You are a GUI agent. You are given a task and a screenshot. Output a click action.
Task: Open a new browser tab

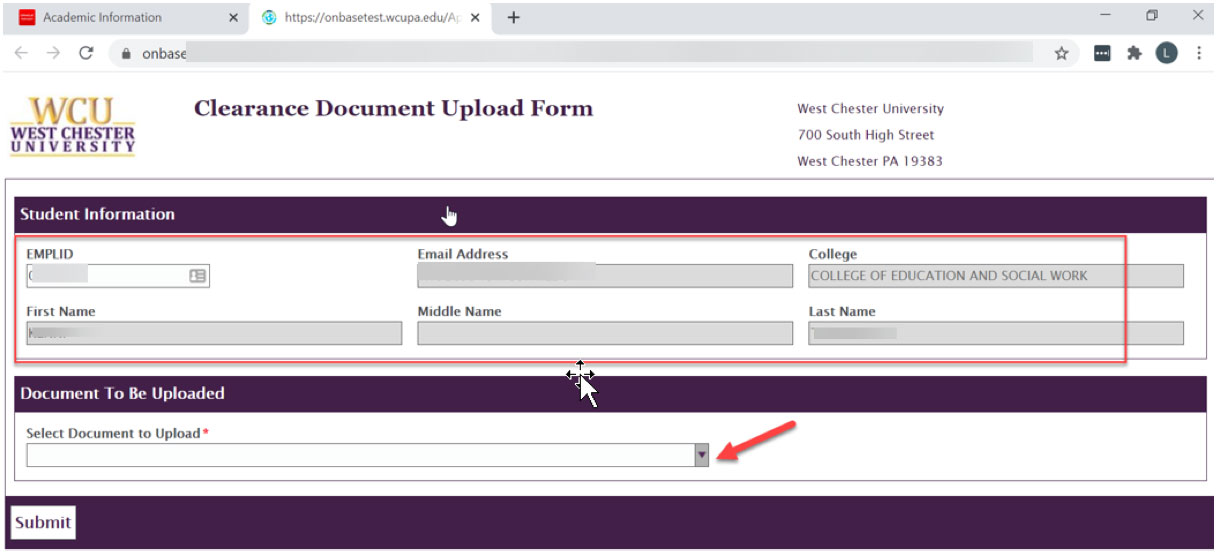513,17
